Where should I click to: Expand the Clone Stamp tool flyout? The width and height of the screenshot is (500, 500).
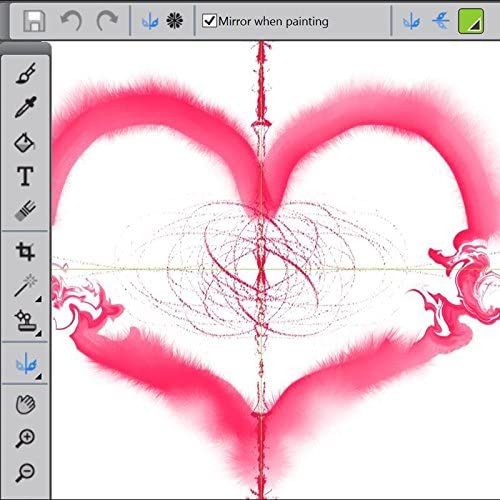tap(39, 333)
